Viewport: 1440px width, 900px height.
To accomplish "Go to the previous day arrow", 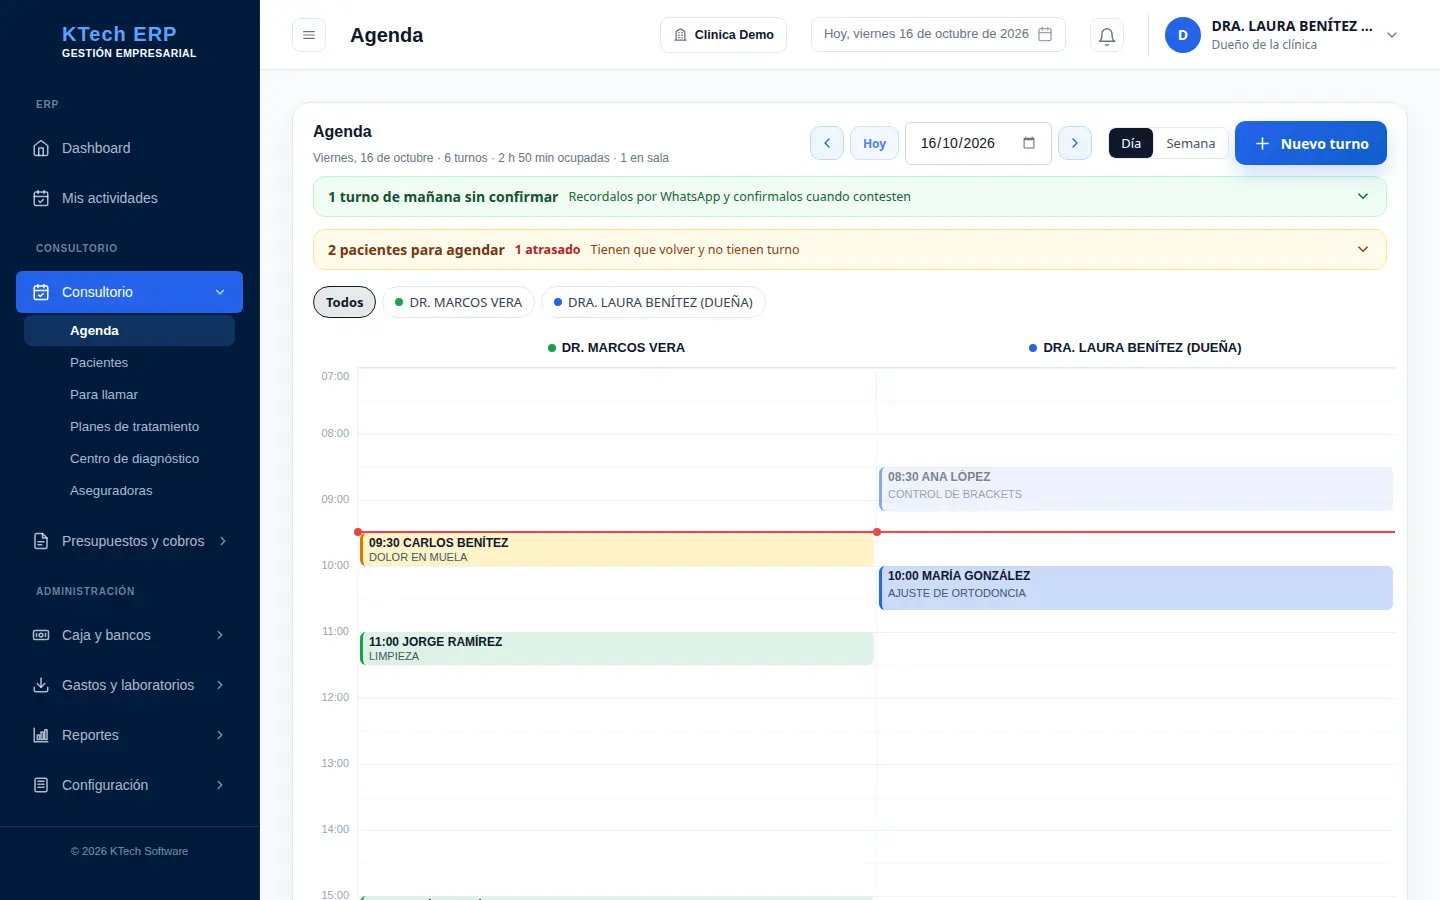I will [827, 143].
